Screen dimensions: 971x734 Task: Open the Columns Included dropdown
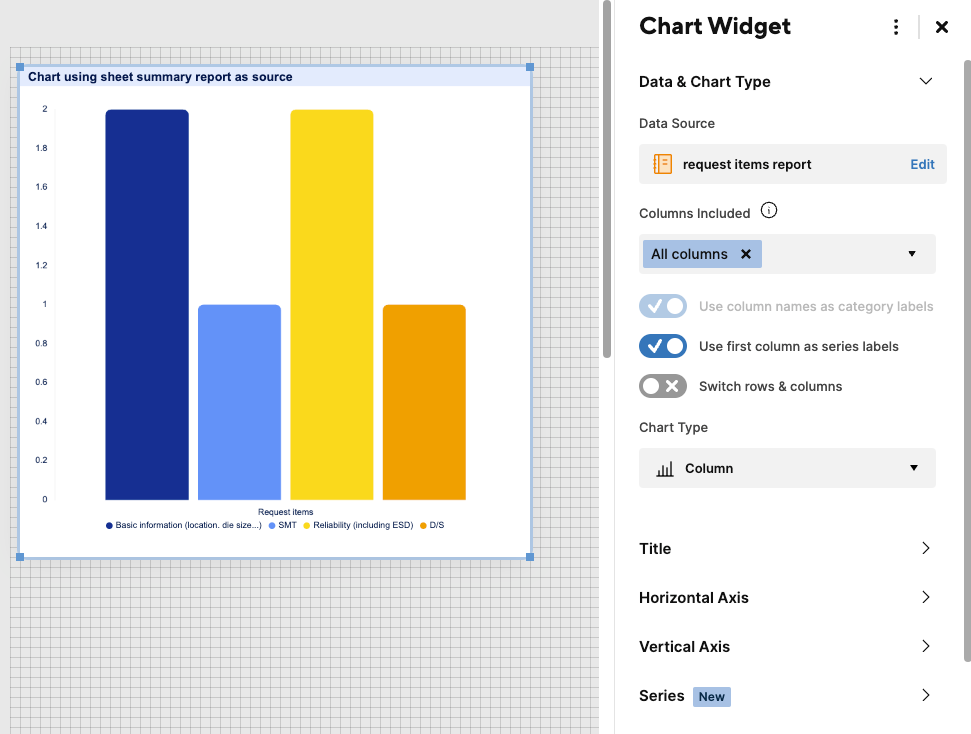[x=912, y=254]
